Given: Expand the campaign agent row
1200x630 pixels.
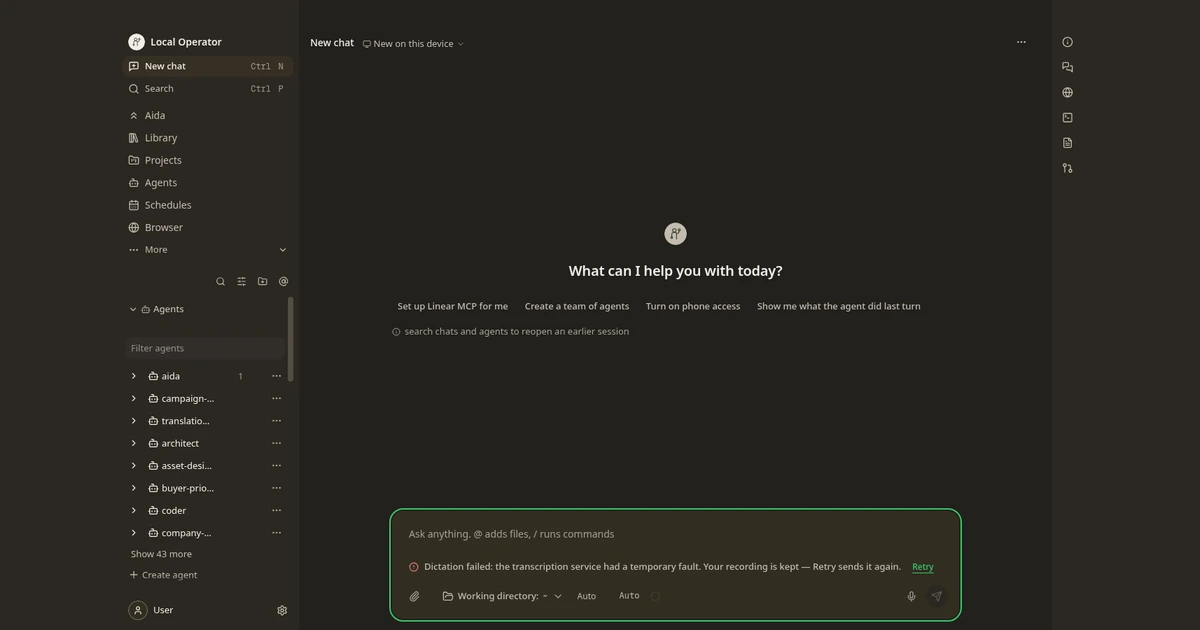Looking at the screenshot, I should [x=133, y=399].
